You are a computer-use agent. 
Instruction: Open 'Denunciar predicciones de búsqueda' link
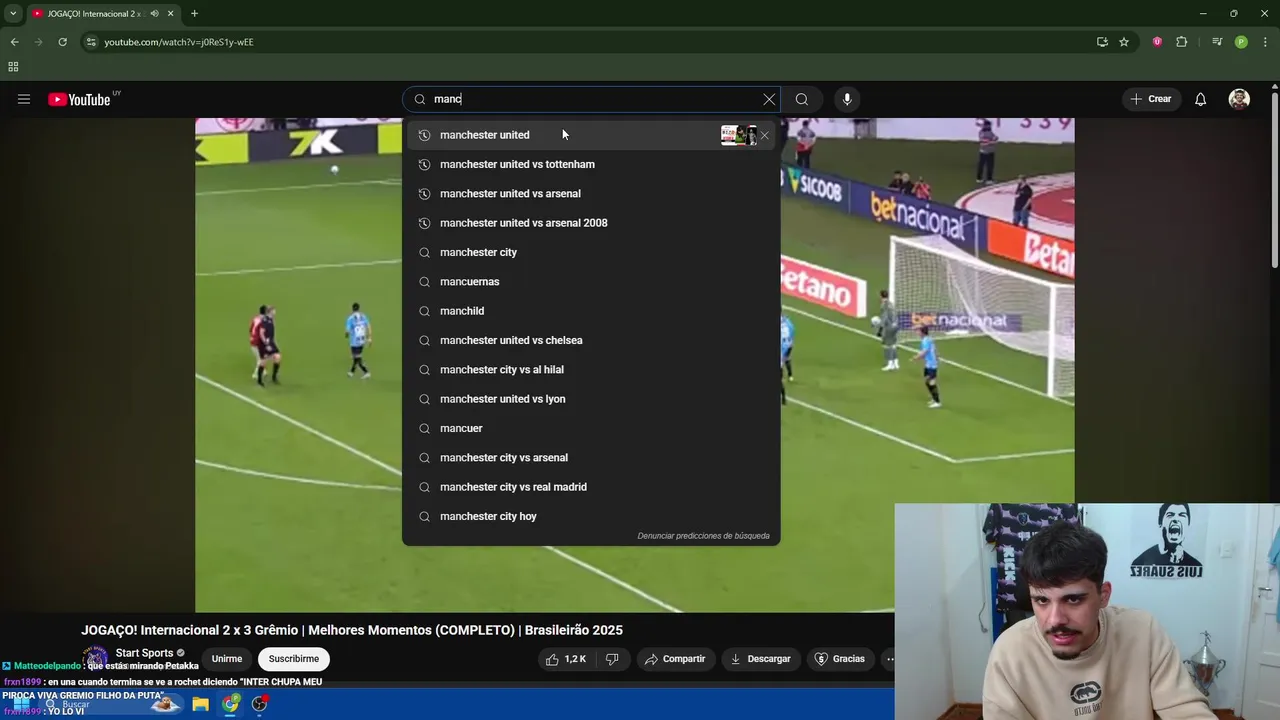click(x=703, y=536)
